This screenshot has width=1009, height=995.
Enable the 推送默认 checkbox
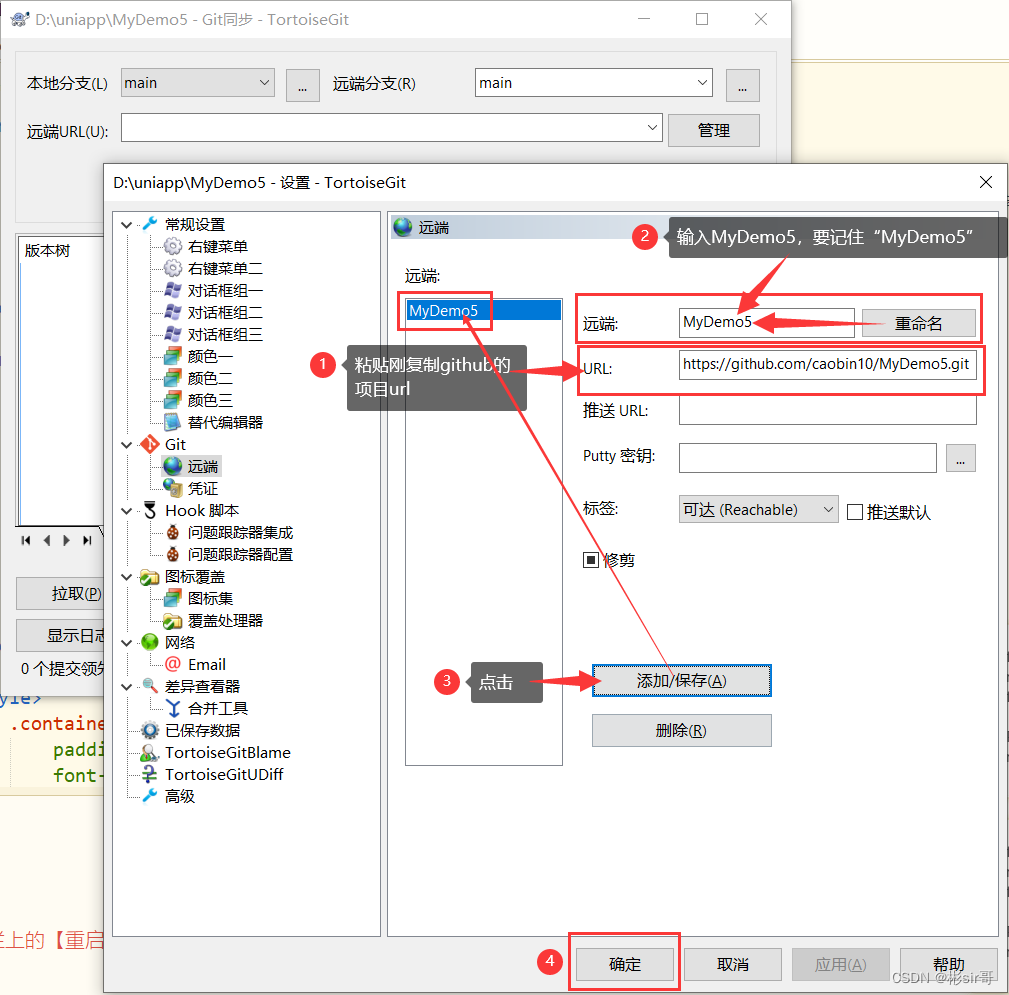click(x=856, y=509)
